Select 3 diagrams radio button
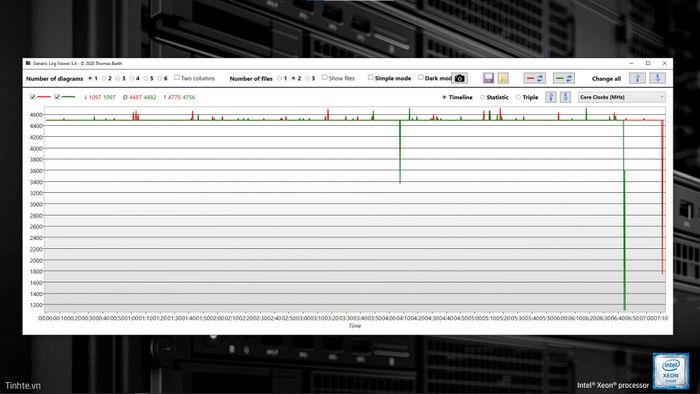Viewport: 700px width, 394px height. [x=118, y=79]
